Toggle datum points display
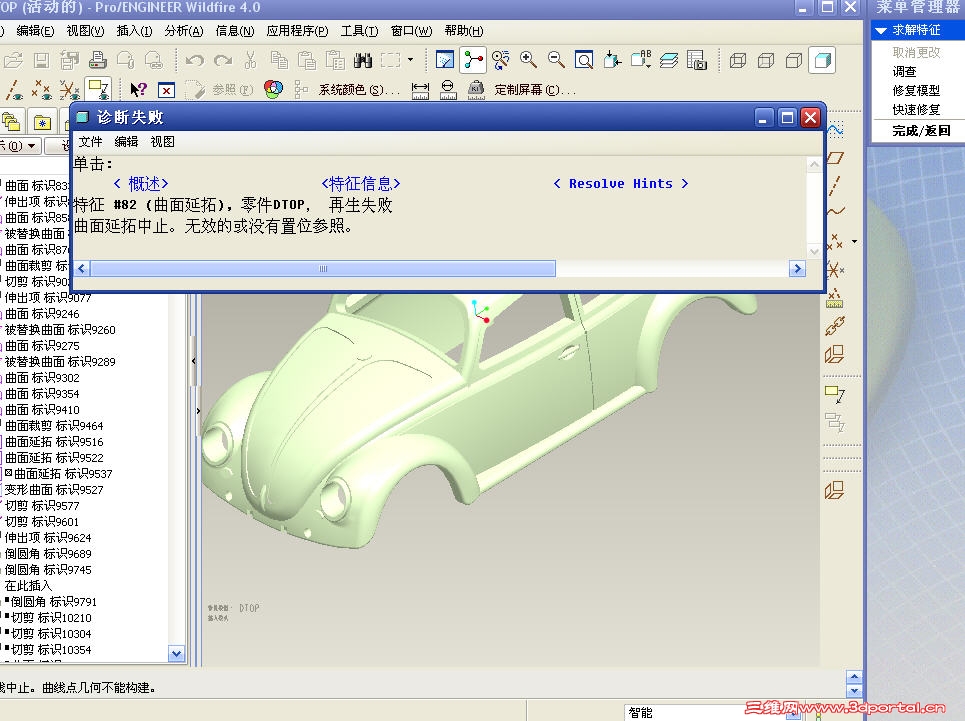965x721 pixels. pyautogui.click(x=42, y=90)
